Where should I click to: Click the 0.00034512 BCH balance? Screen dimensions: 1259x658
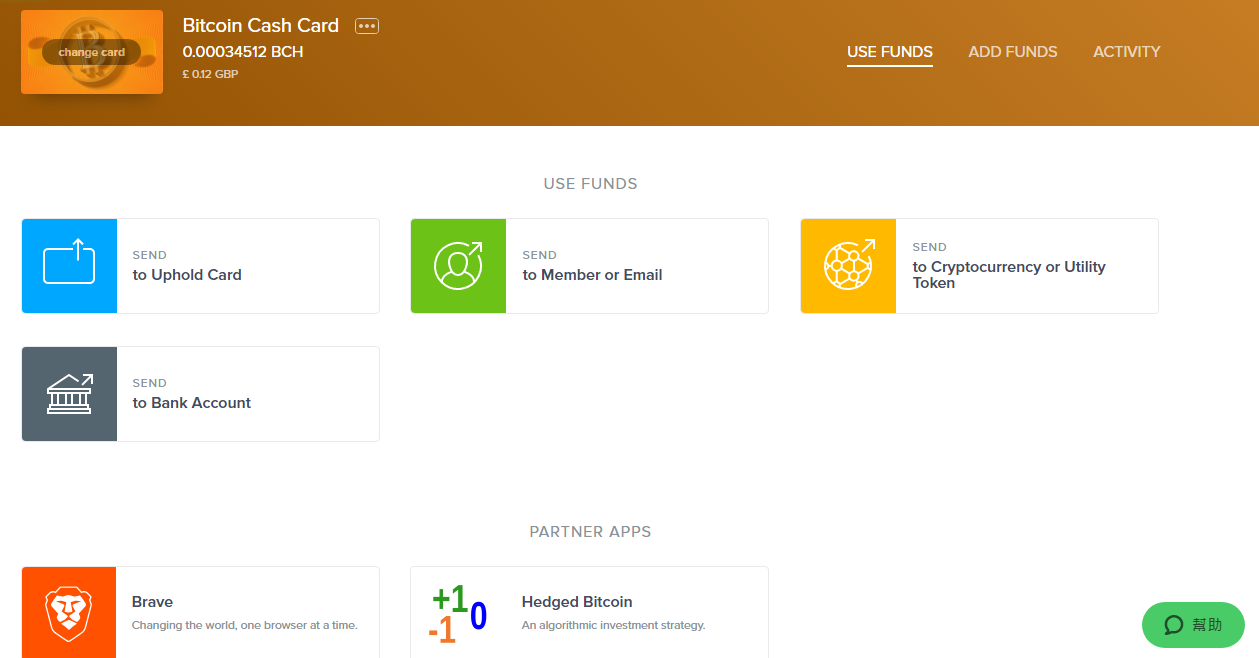[243, 52]
